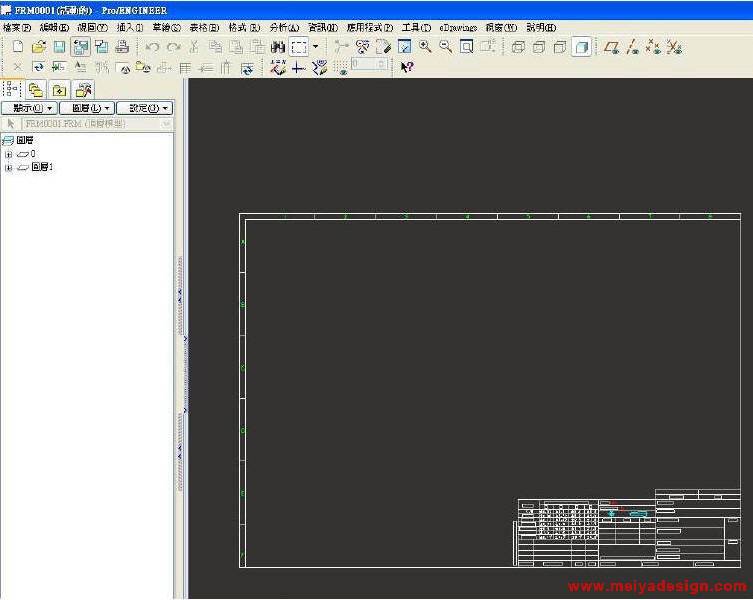Click the No Hidden display icon
The width and height of the screenshot is (753, 600).
(560, 47)
